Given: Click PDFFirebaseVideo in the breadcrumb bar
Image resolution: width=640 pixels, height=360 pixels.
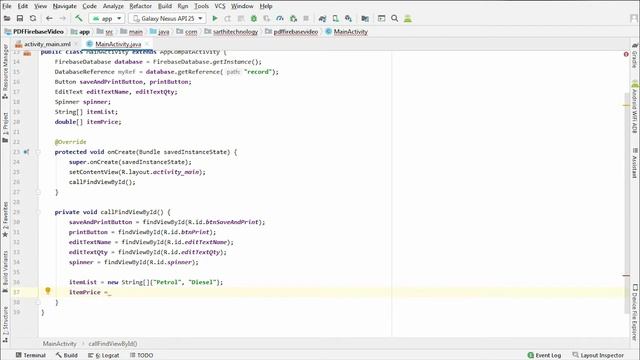Looking at the screenshot, I should click(38, 31).
